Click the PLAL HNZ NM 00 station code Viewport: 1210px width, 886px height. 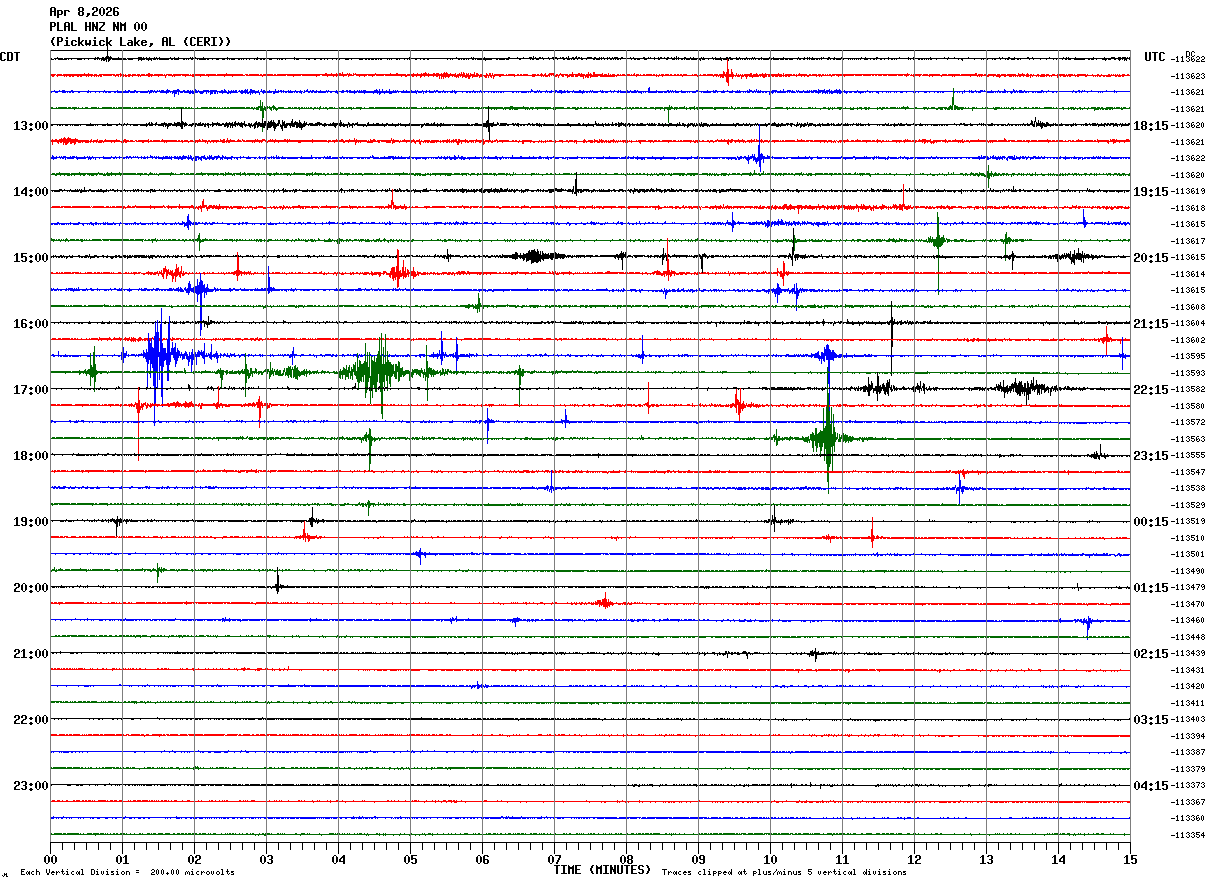point(98,27)
